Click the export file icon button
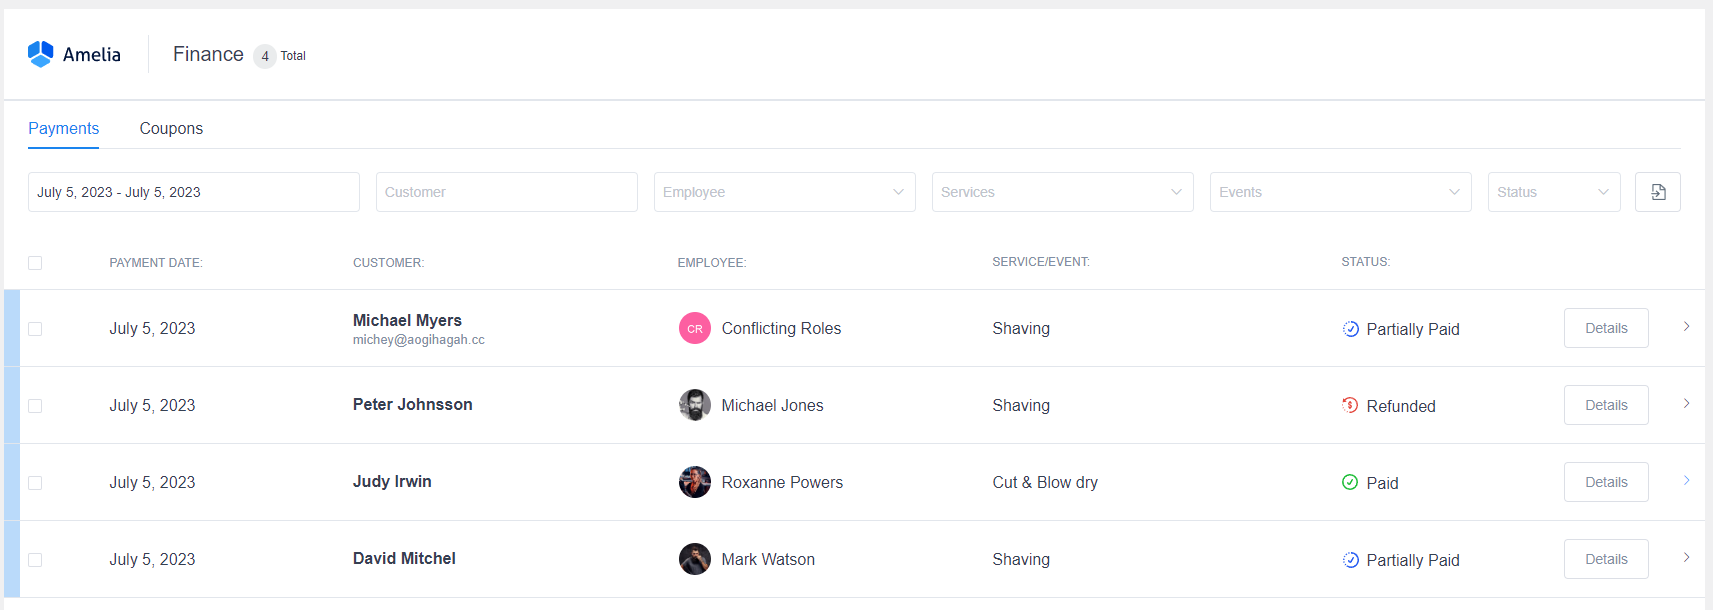 point(1657,192)
